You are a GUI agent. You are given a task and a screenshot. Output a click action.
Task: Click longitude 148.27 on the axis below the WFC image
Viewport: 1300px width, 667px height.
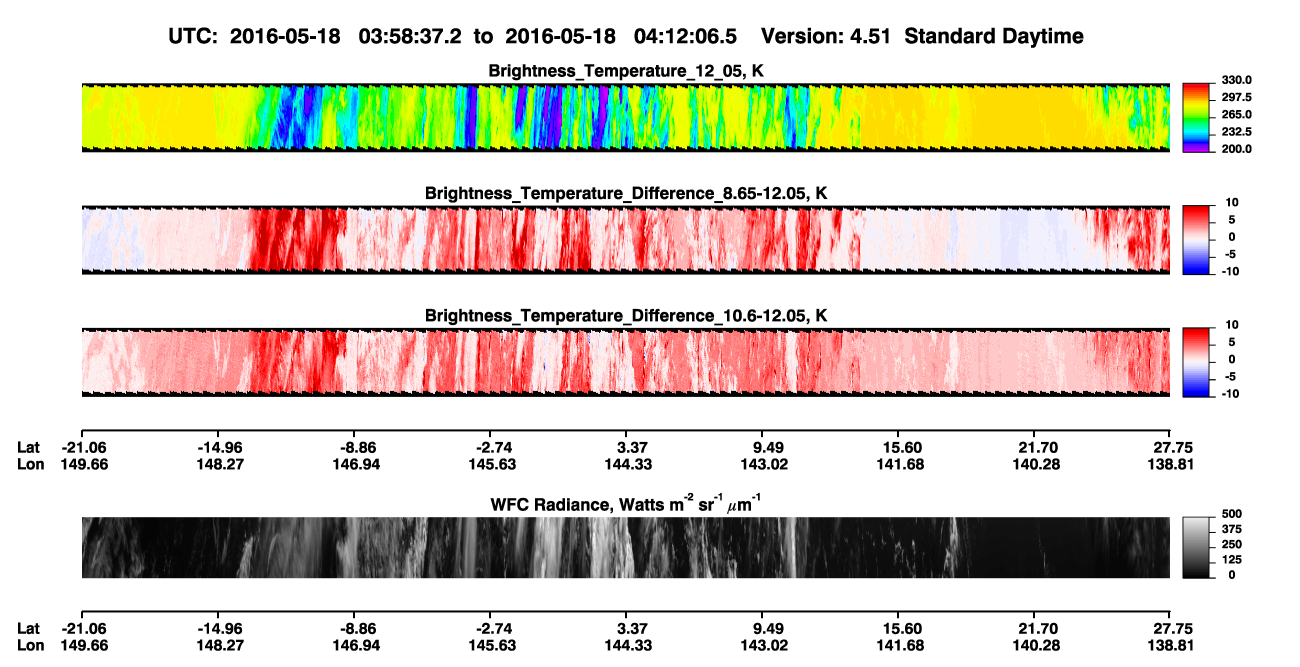[x=218, y=645]
